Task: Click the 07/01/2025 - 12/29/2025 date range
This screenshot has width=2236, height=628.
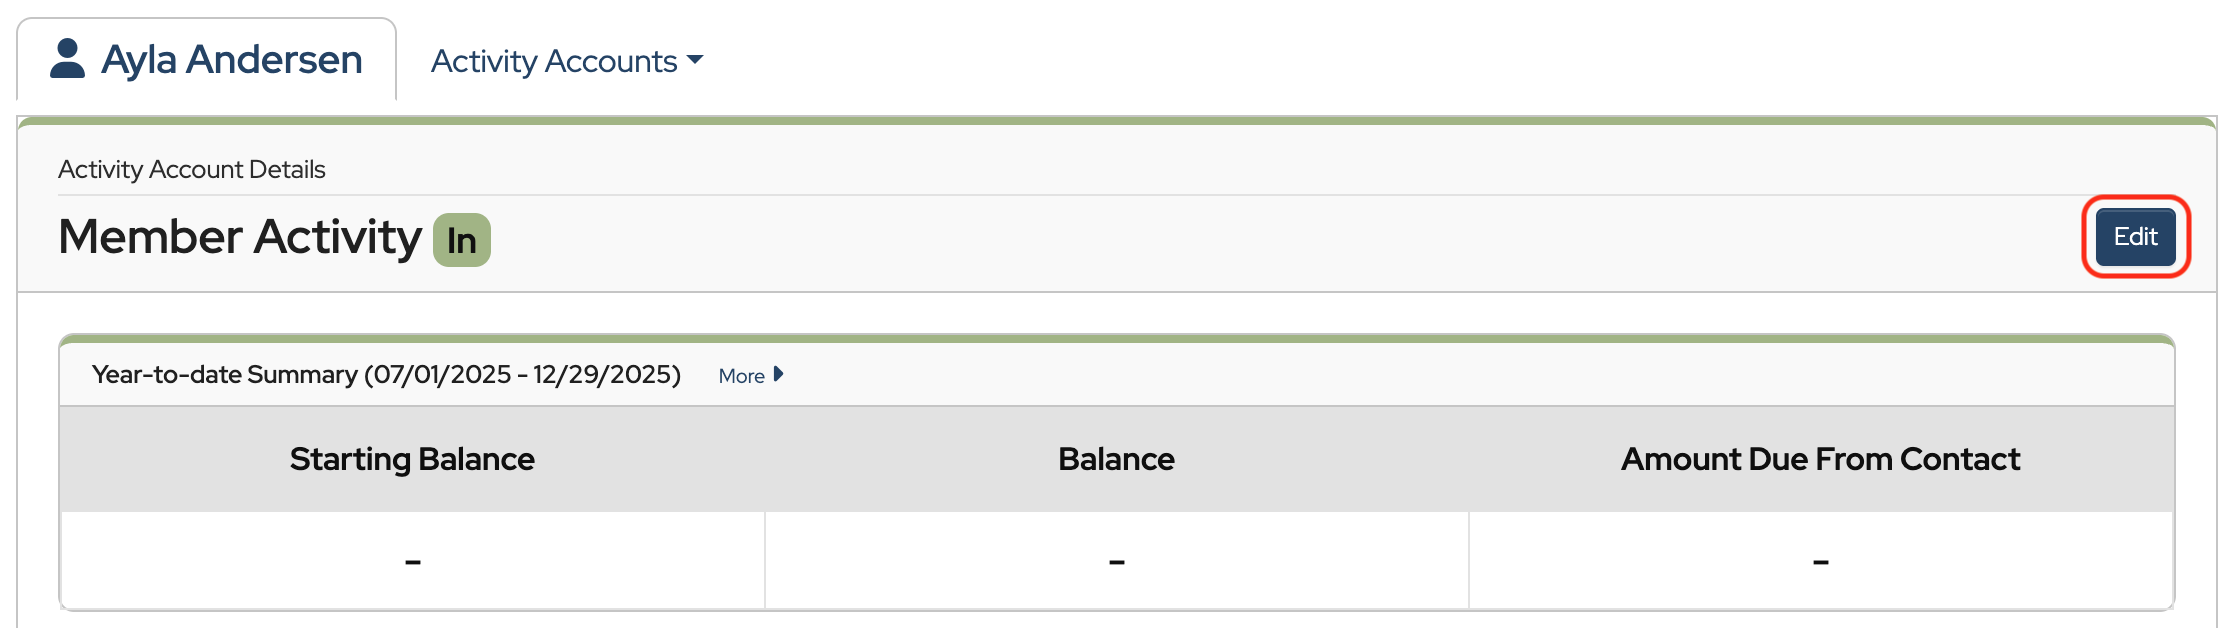Action: (x=522, y=374)
